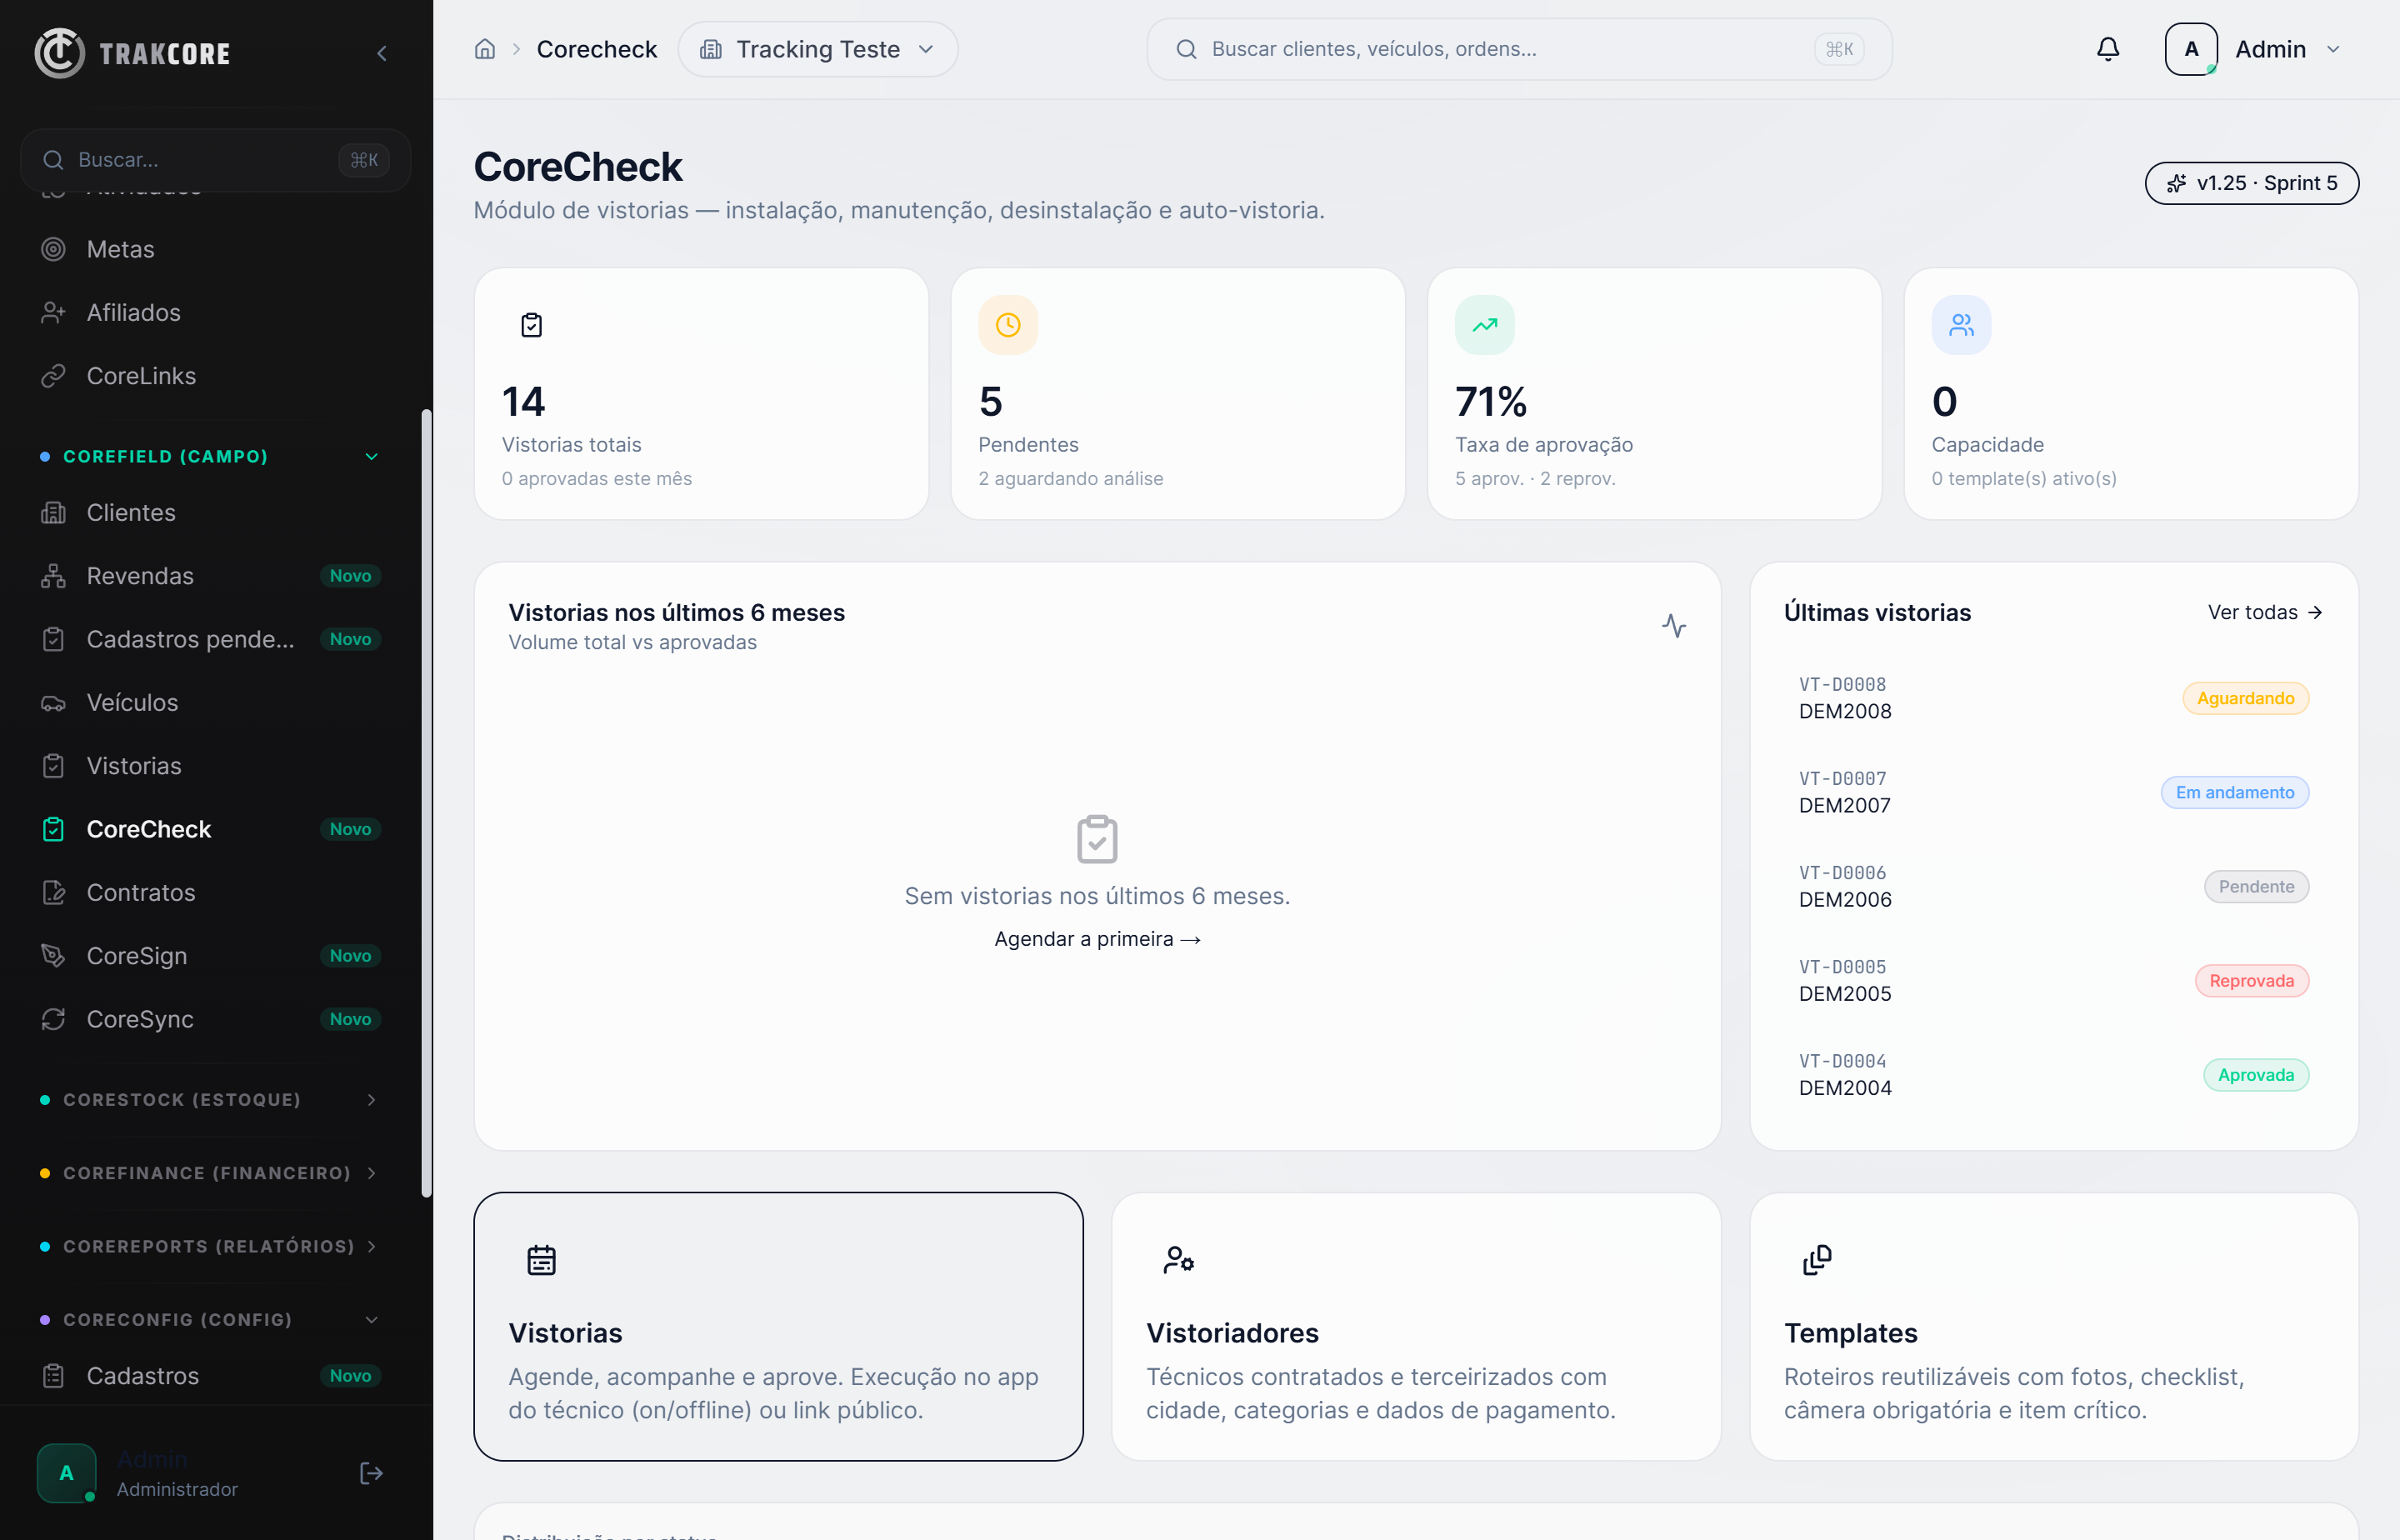Go to home via breadcrumb house icon
Image resolution: width=2400 pixels, height=1540 pixels.
click(485, 49)
